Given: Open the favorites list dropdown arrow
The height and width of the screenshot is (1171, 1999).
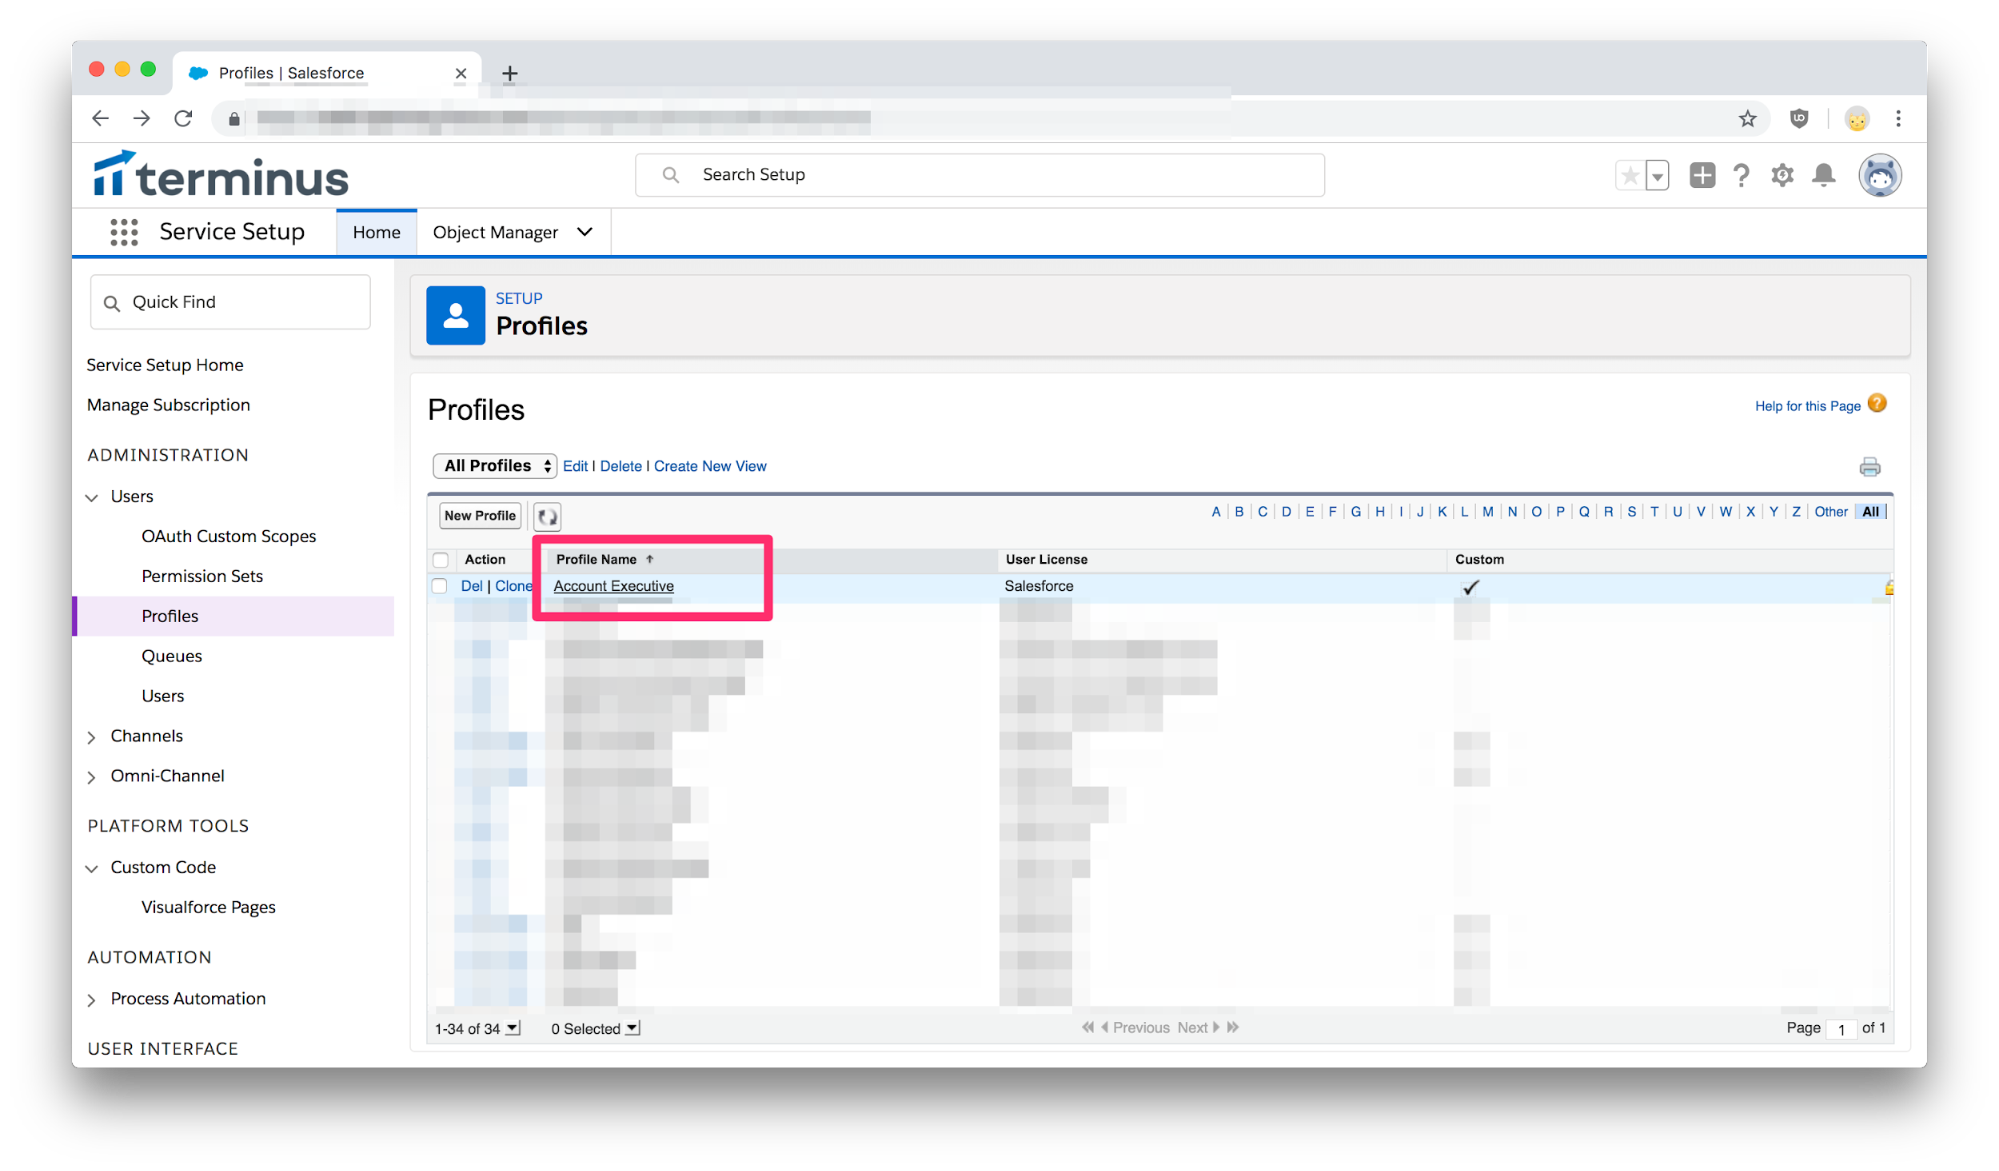Looking at the screenshot, I should point(1657,176).
